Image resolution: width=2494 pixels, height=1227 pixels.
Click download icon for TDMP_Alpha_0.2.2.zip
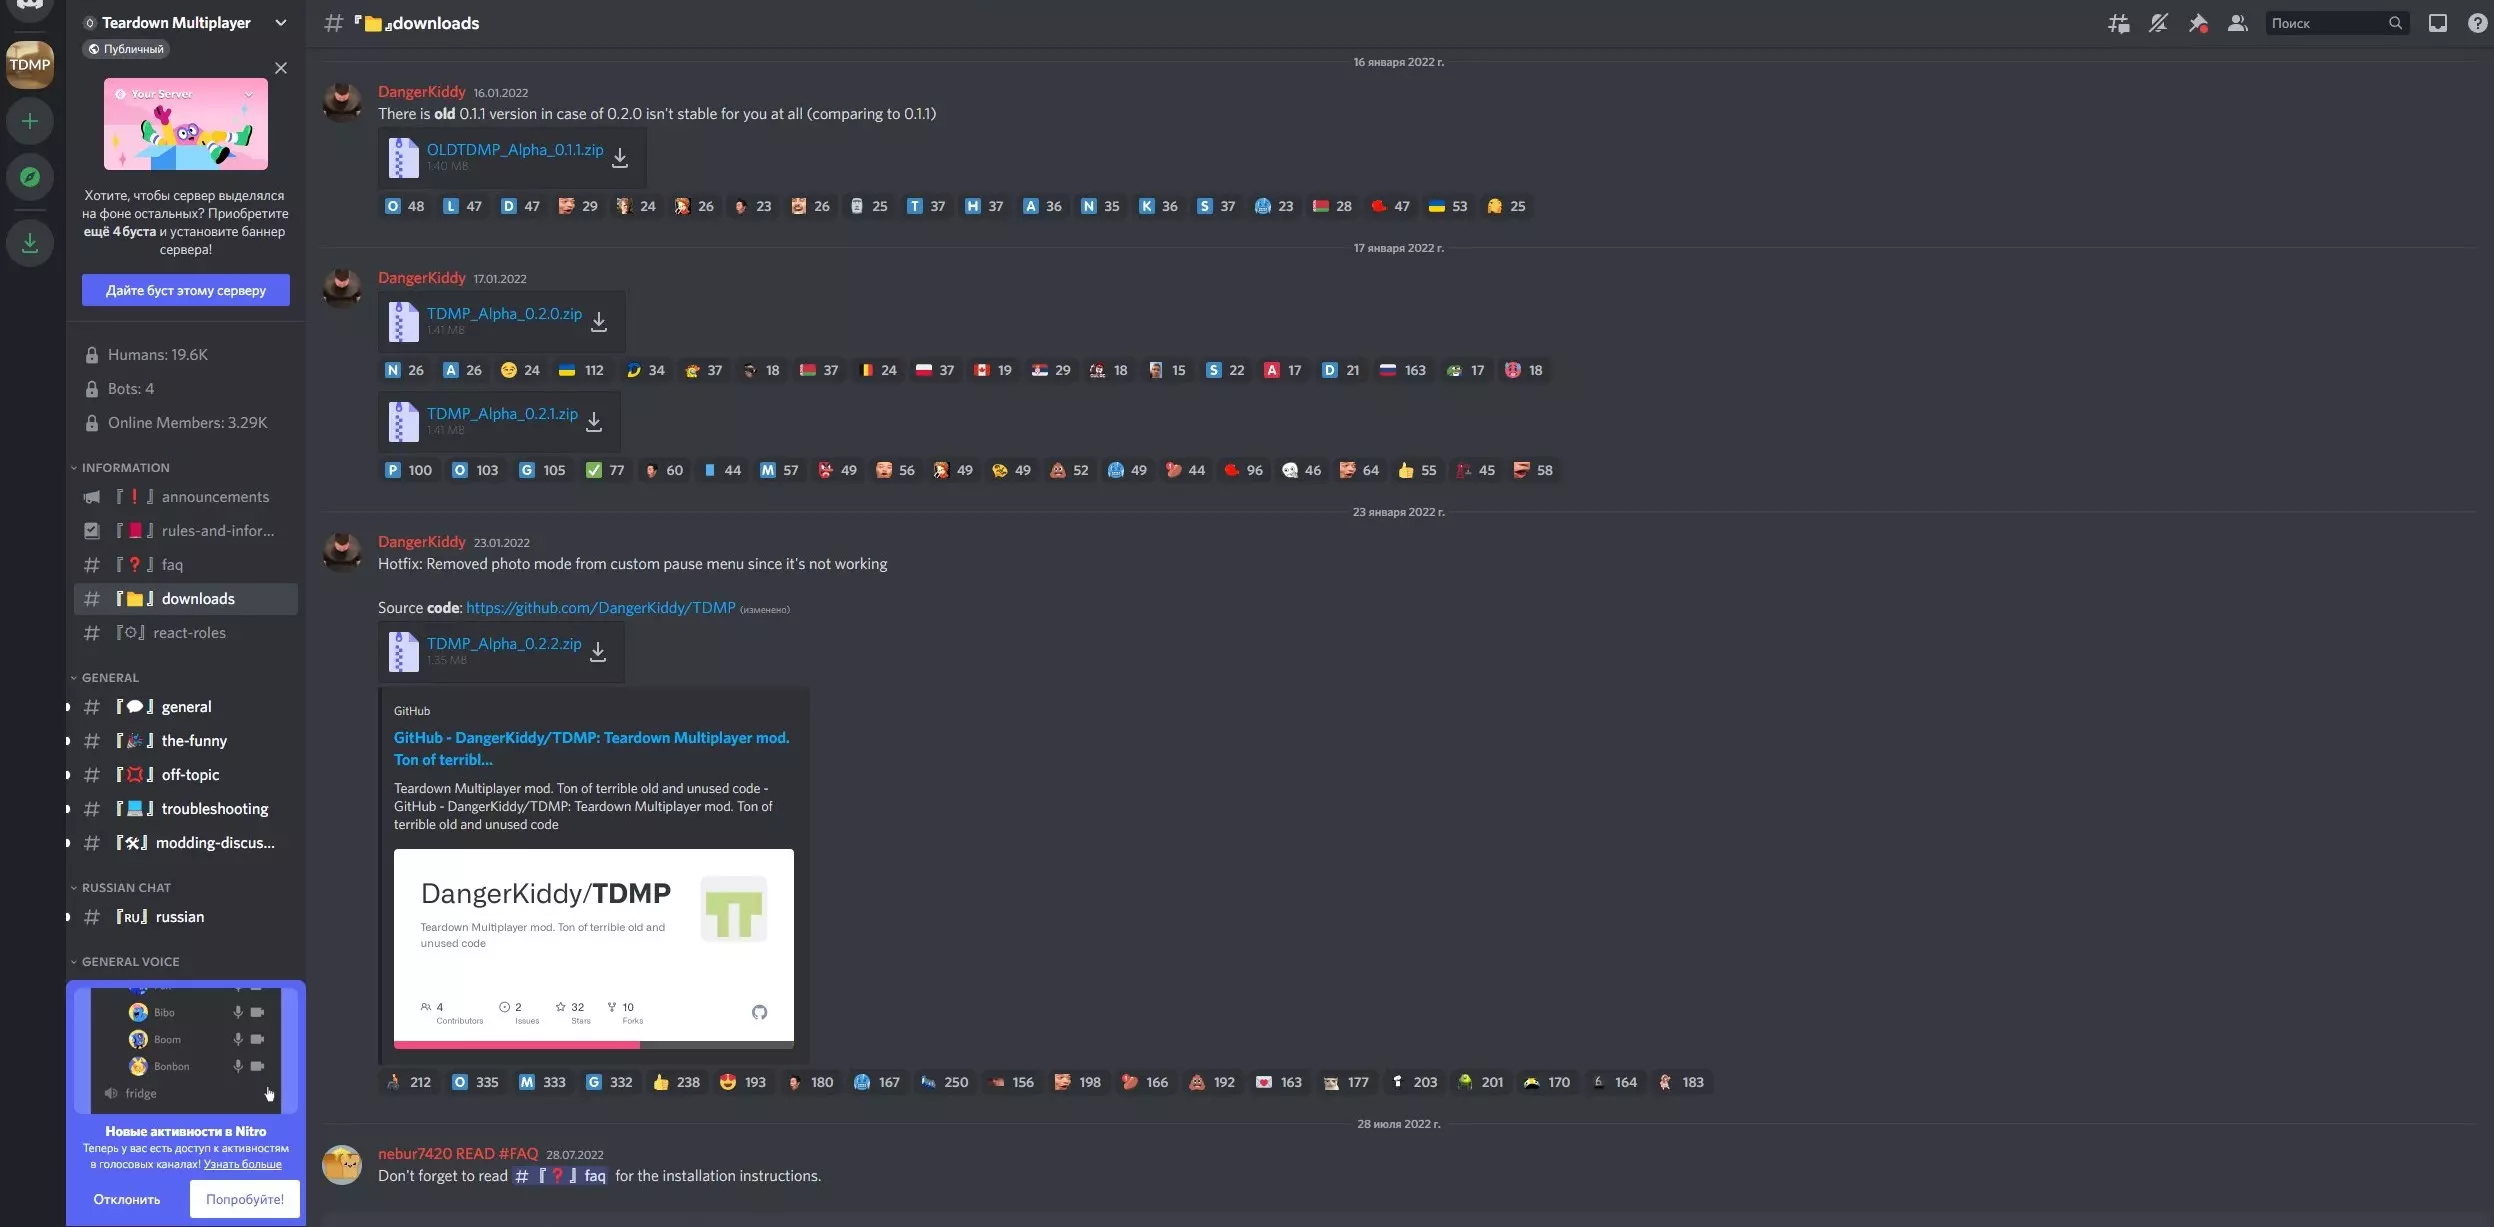pos(598,652)
